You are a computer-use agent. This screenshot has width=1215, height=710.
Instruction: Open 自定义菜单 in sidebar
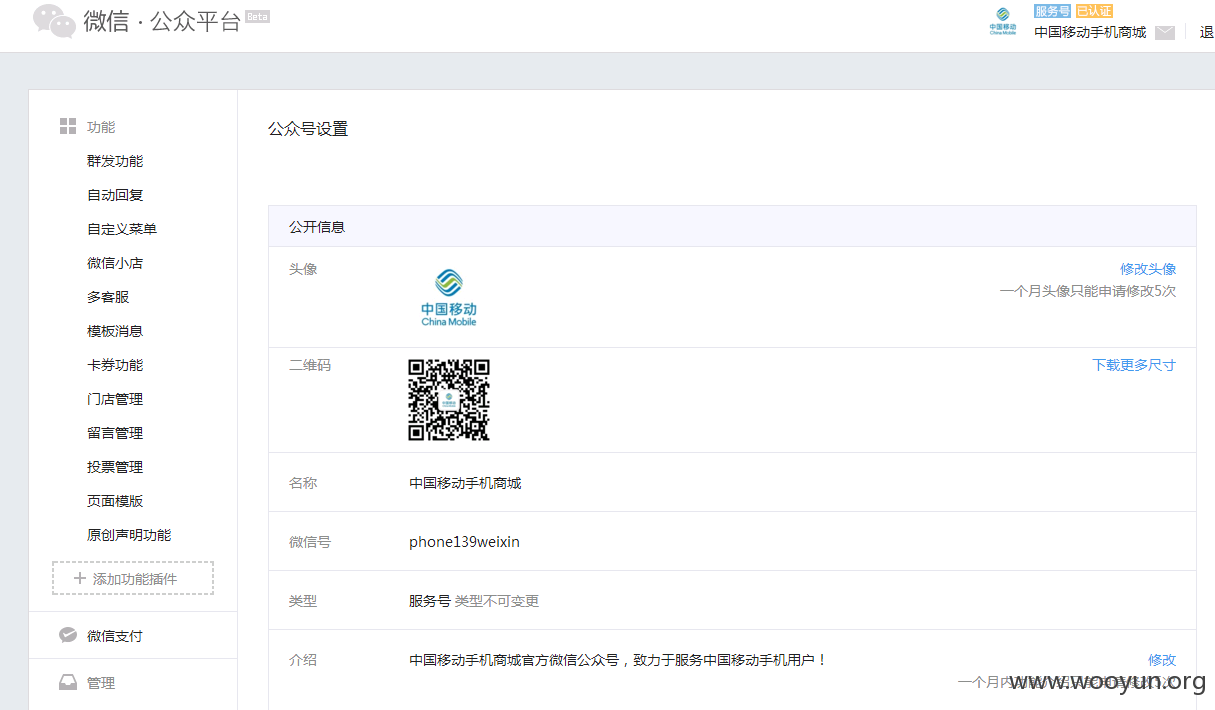(x=122, y=229)
